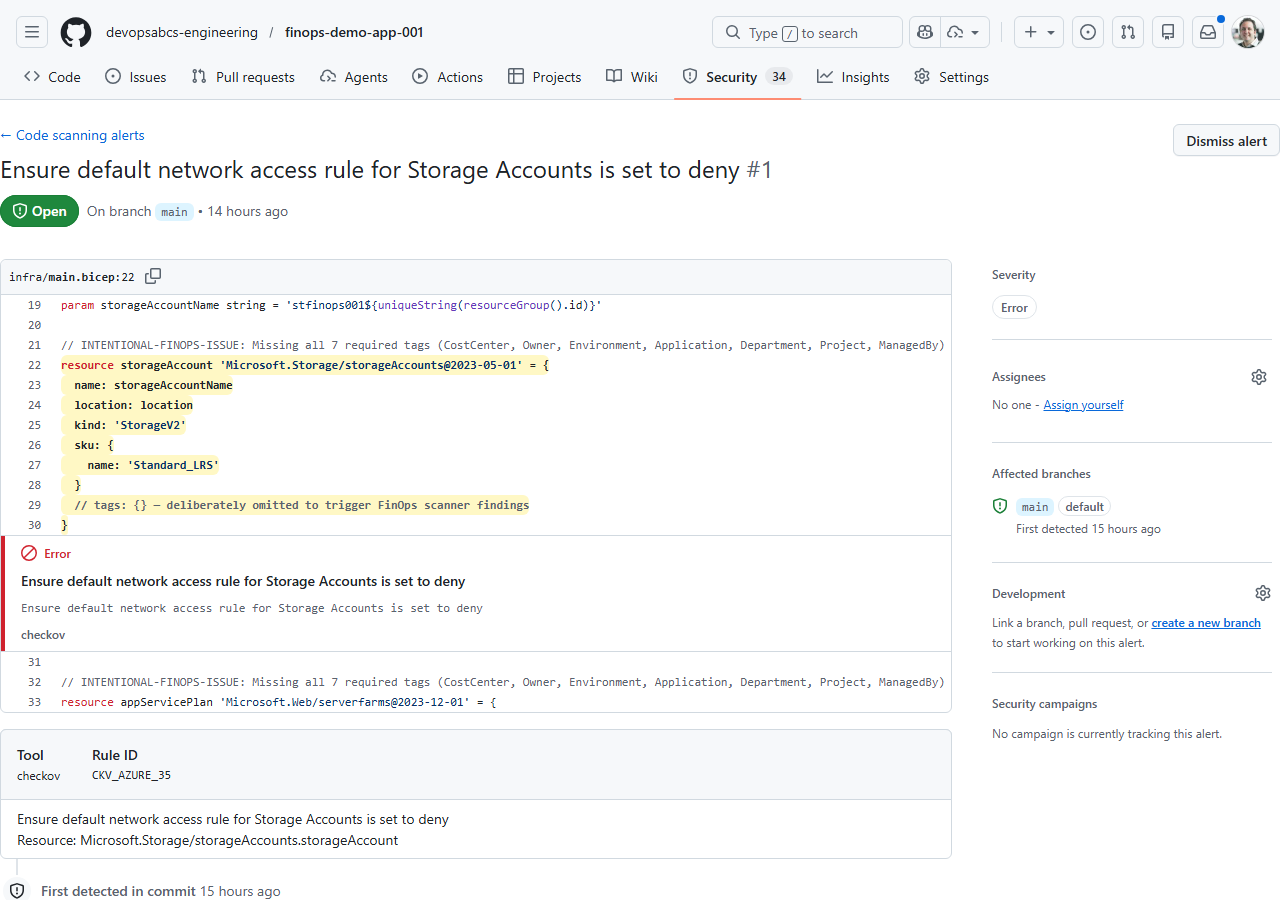Open your profile avatar menu
This screenshot has width=1280, height=900.
pos(1247,31)
